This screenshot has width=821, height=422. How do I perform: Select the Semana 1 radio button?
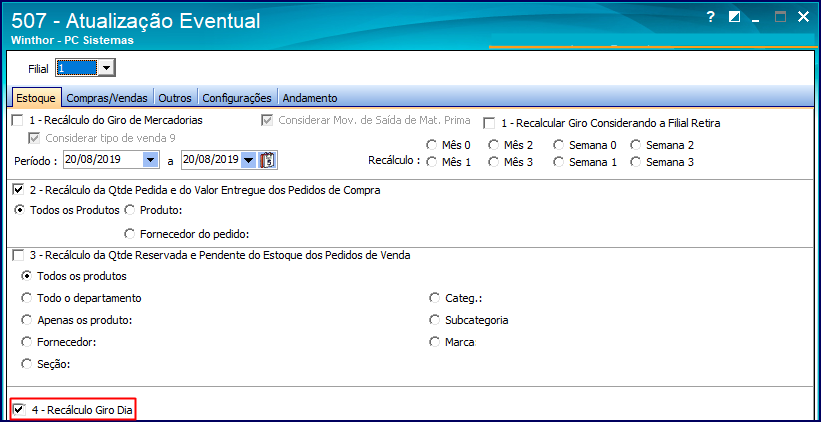click(559, 162)
